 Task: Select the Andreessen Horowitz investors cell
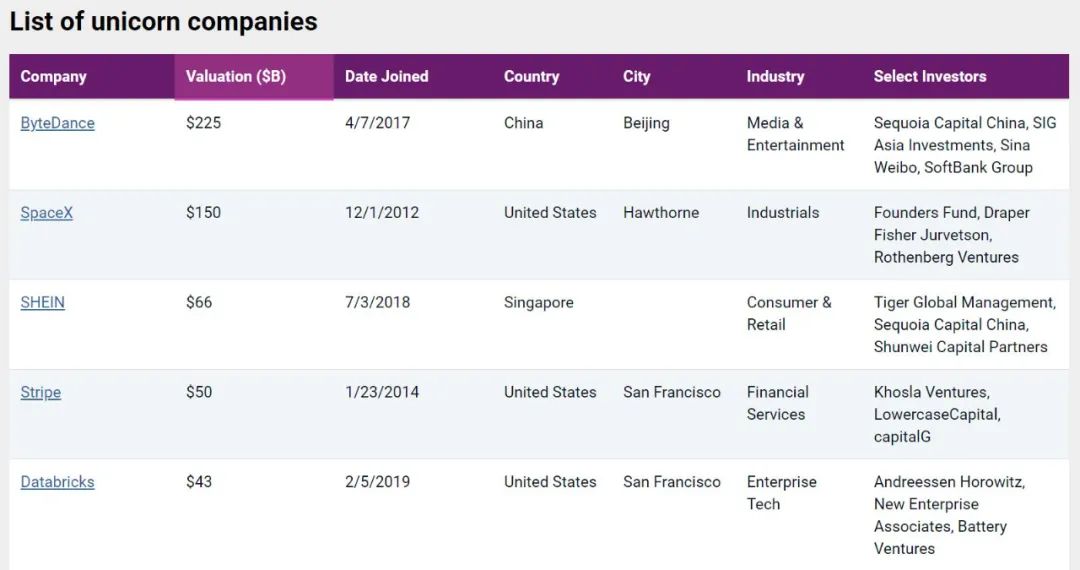949,515
